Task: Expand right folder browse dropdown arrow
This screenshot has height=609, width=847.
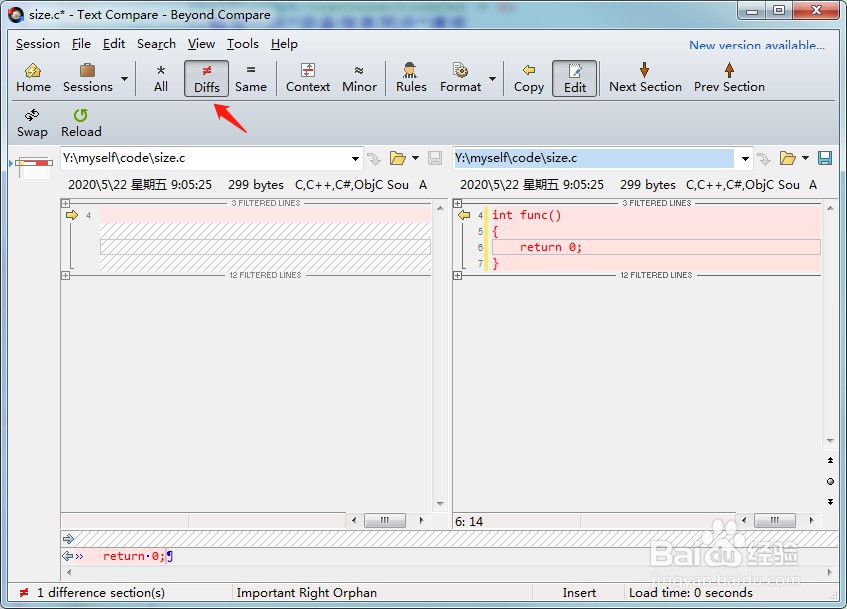Action: click(x=805, y=158)
